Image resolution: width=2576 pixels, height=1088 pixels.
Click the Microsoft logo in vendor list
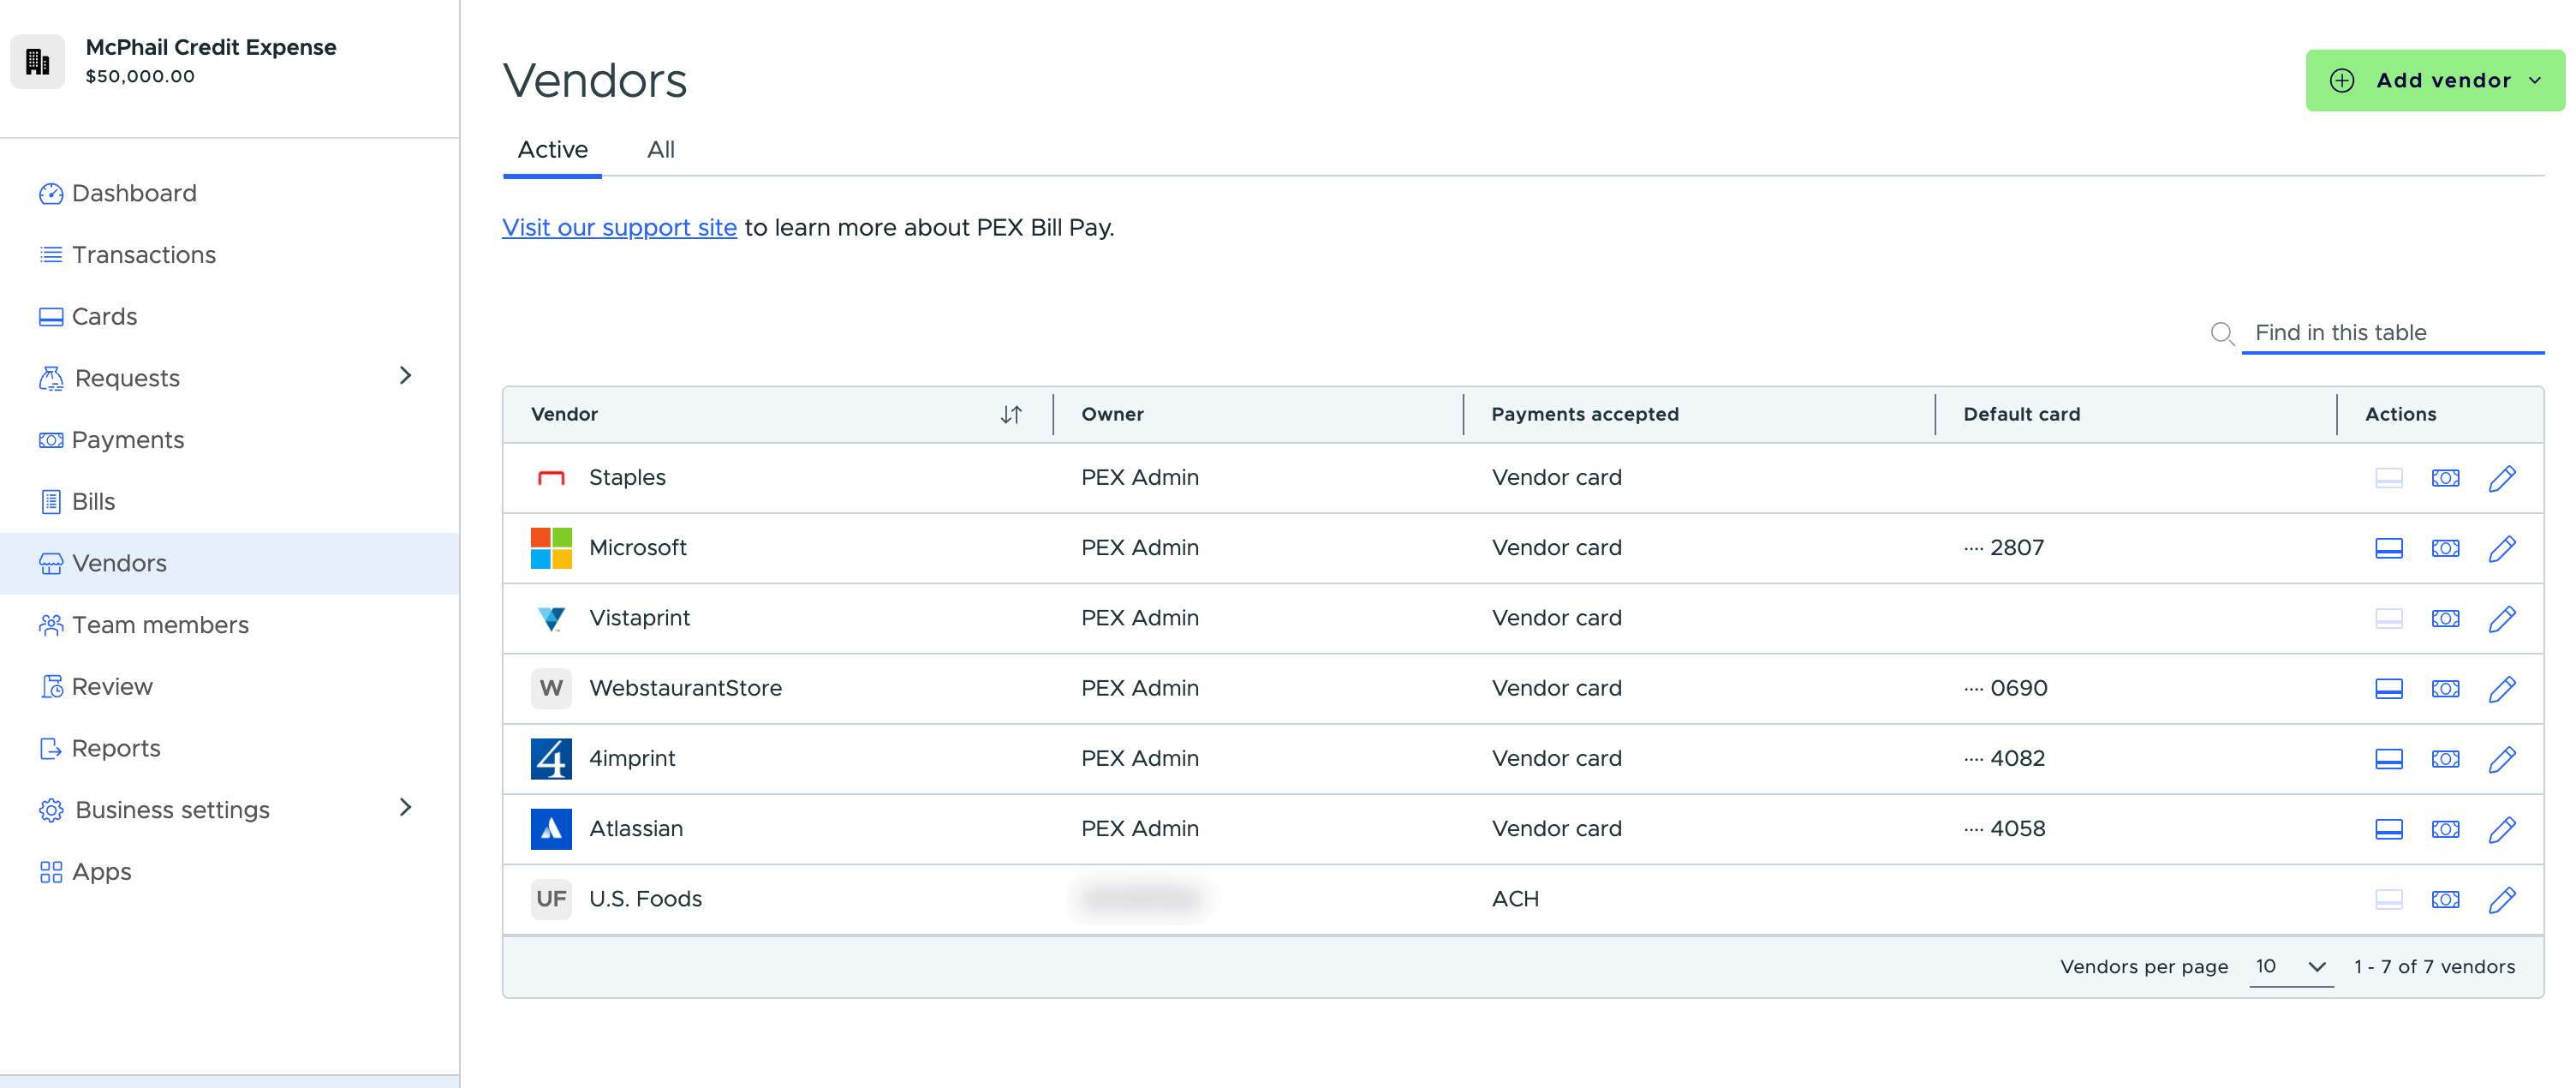click(x=551, y=548)
